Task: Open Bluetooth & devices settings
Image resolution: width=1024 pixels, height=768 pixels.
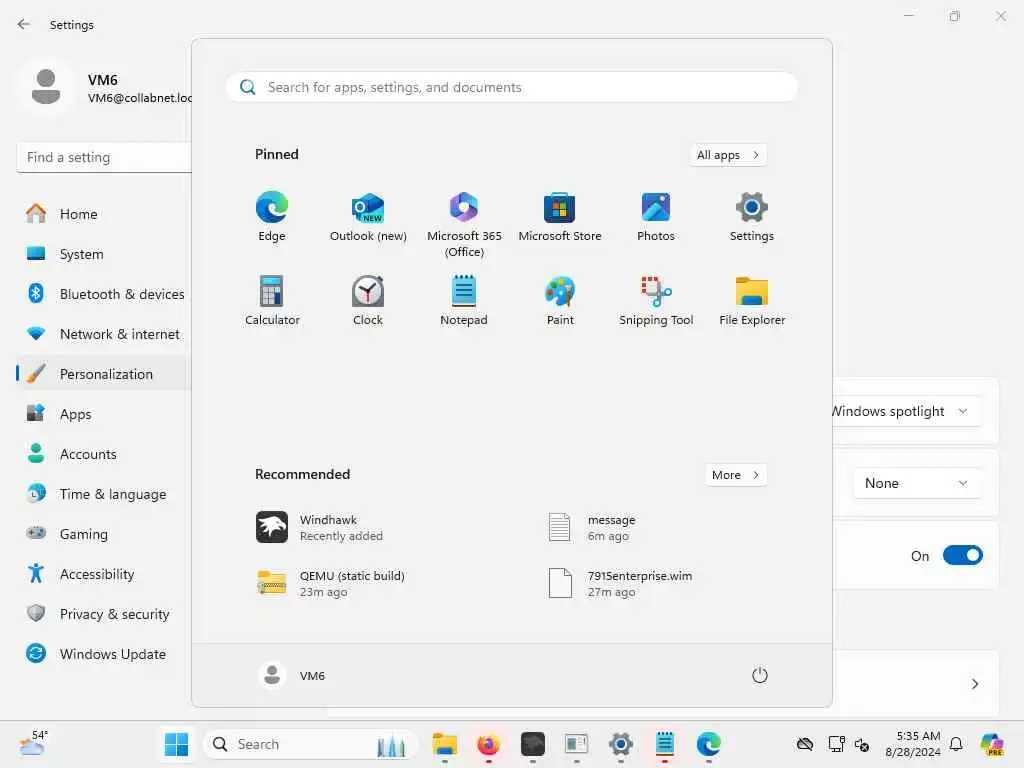Action: (103, 294)
